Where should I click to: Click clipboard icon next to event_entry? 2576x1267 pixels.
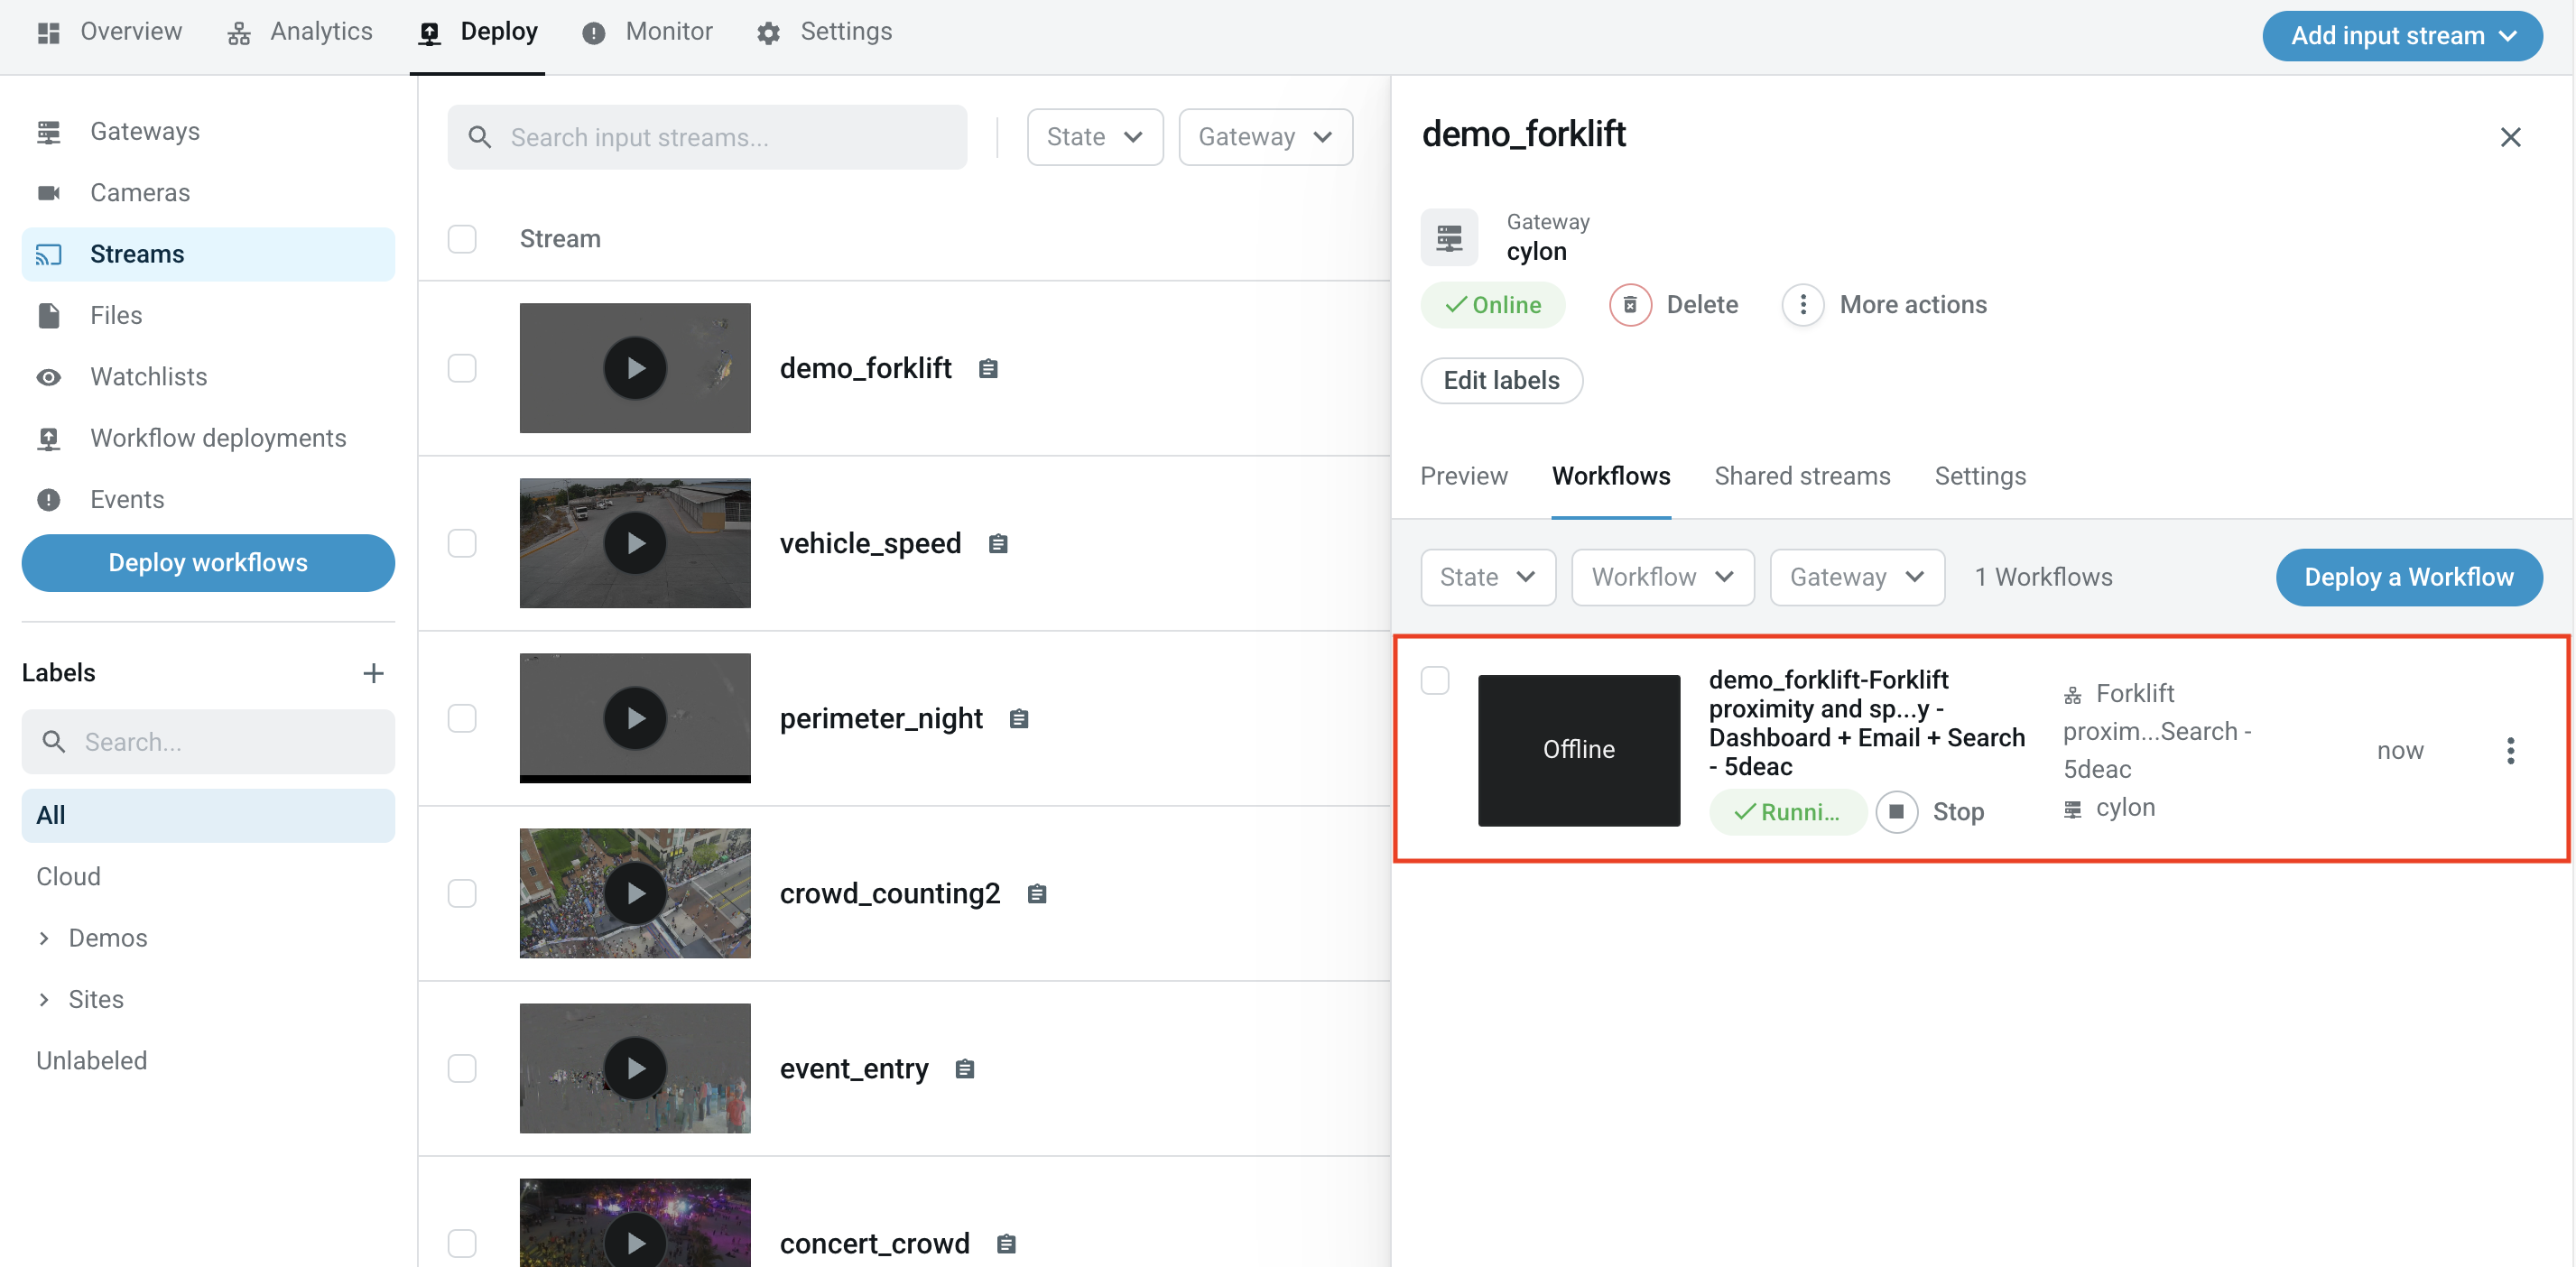pyautogui.click(x=965, y=1069)
